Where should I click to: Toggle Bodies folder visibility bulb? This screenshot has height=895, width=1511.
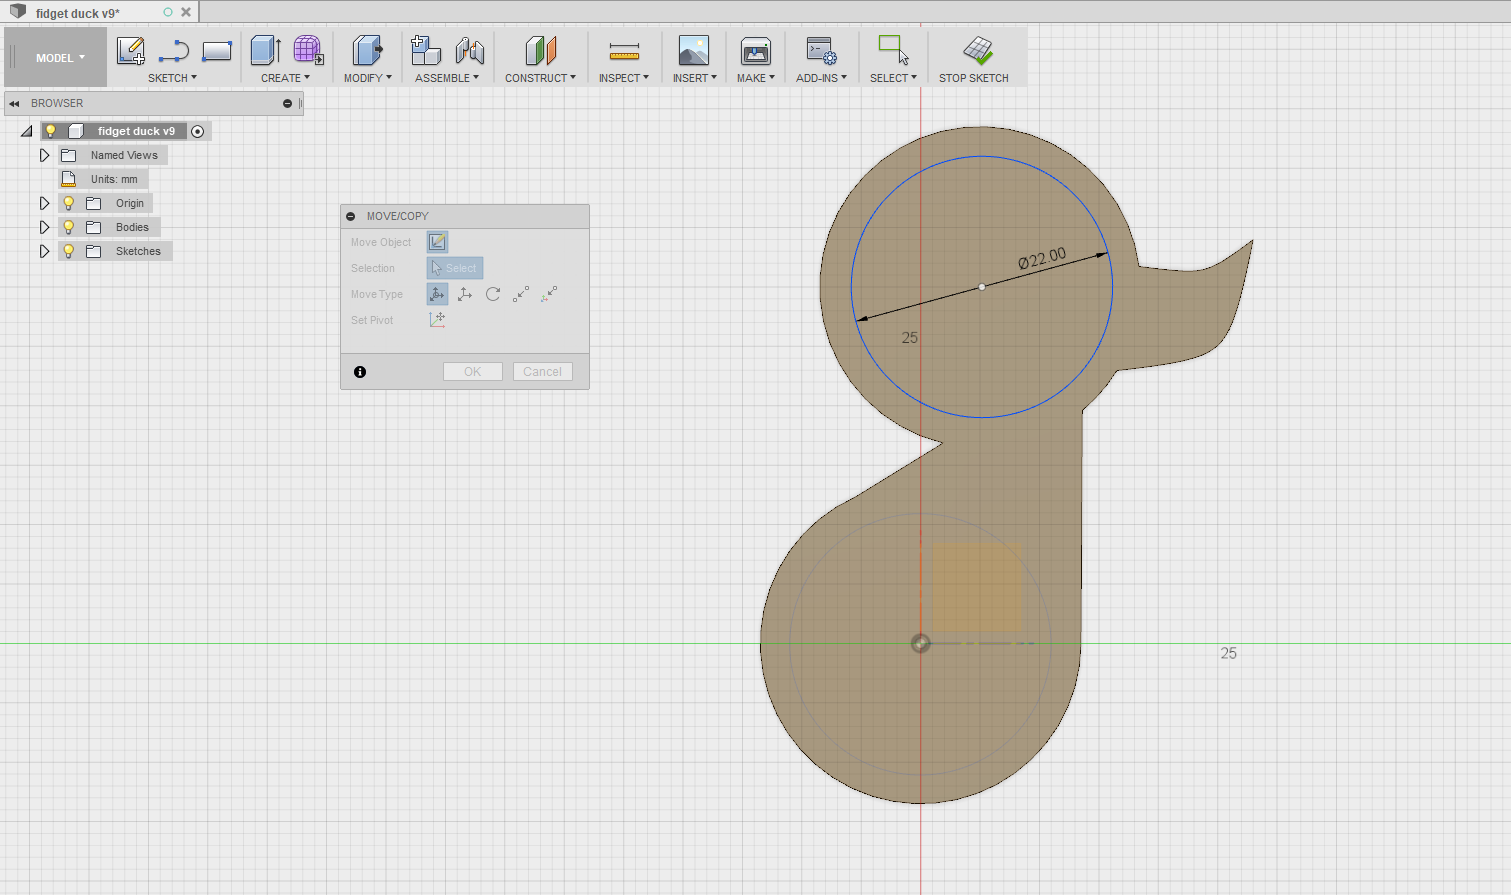[x=68, y=227]
